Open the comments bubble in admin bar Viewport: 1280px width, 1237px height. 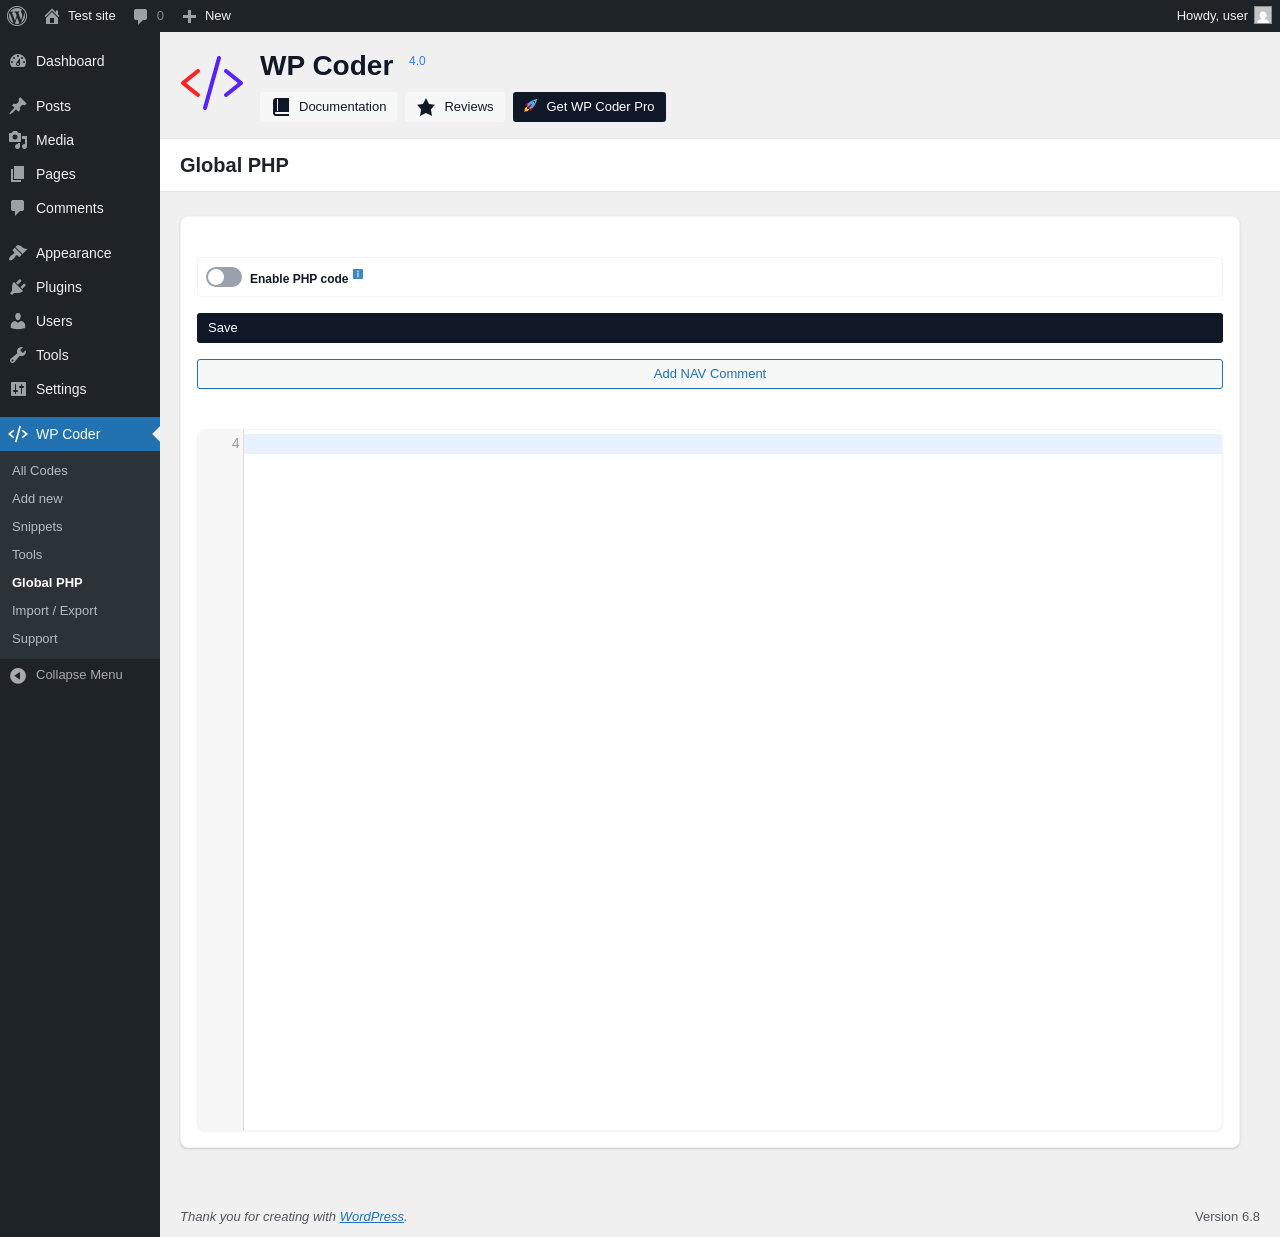(x=141, y=16)
